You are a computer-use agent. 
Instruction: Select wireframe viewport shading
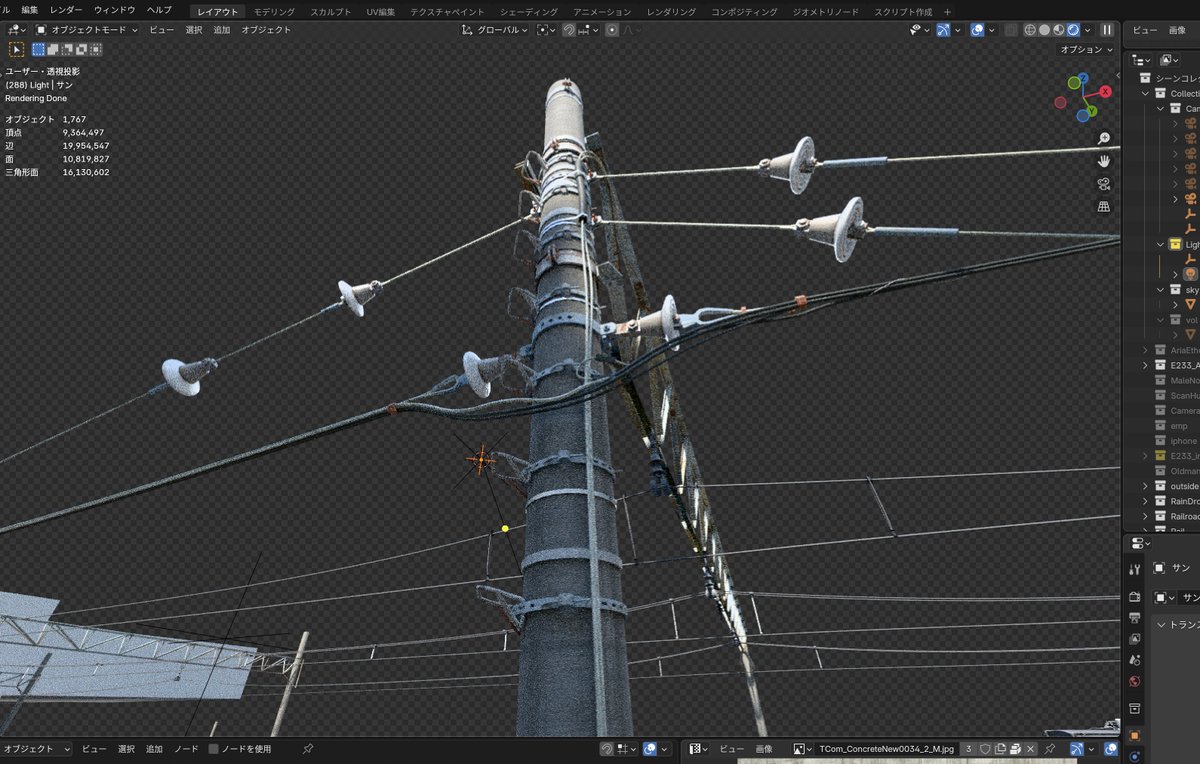tap(1029, 30)
